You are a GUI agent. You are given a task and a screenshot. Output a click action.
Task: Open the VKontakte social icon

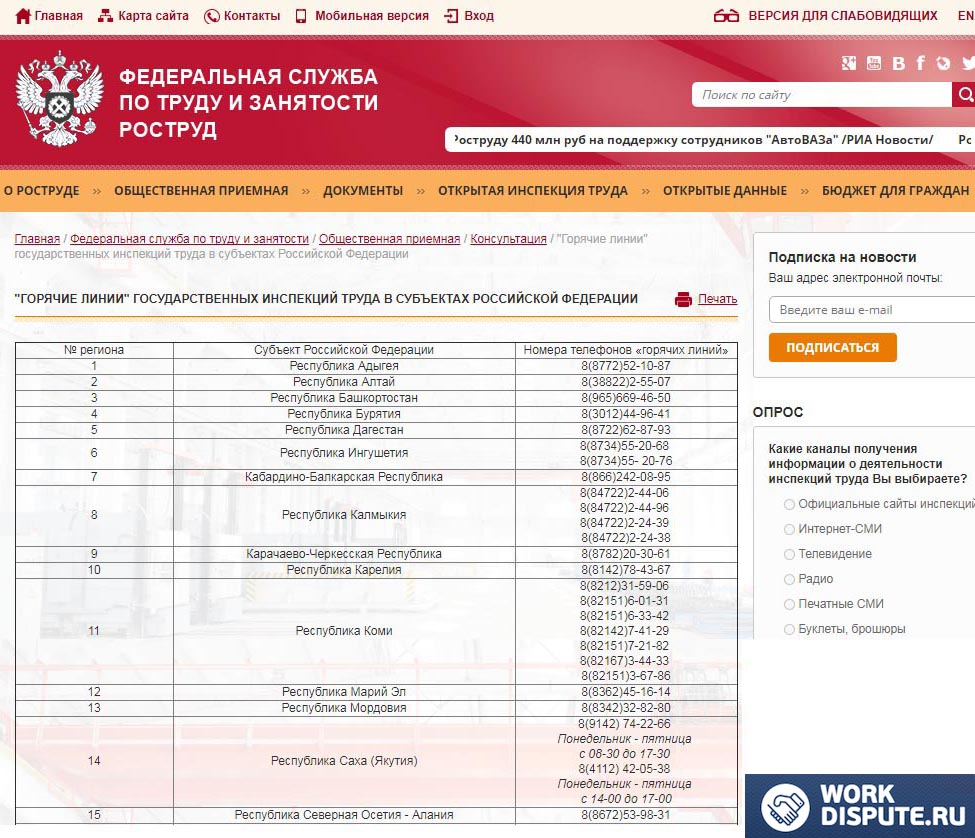point(899,63)
